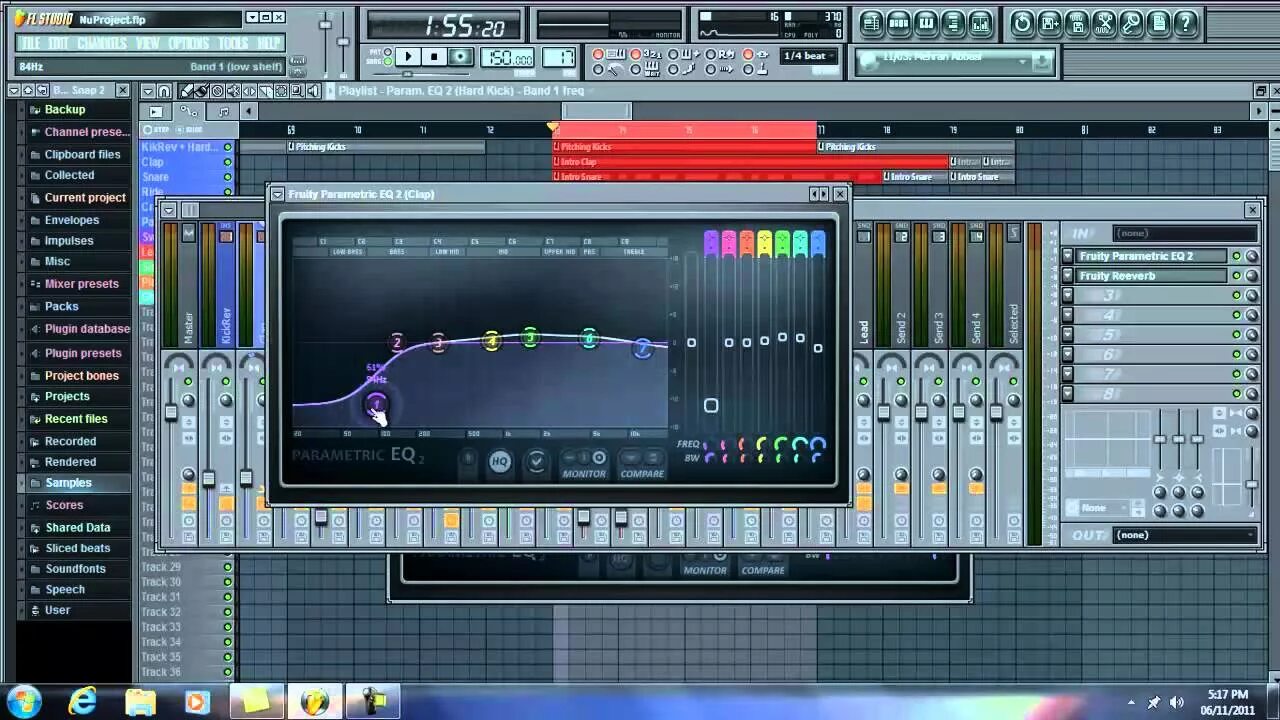The image size is (1280, 720).
Task: Toggle the Browser view icon in toolbar
Action: 954,23
